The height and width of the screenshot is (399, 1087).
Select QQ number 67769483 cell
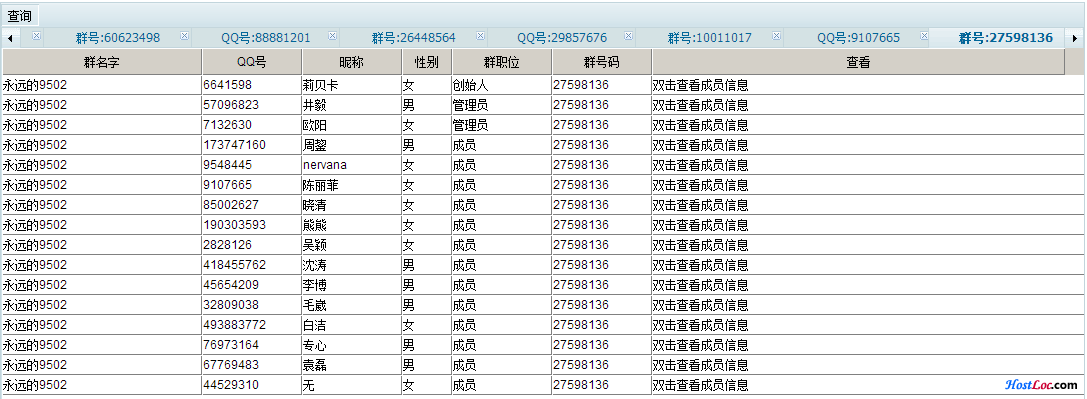click(252, 365)
